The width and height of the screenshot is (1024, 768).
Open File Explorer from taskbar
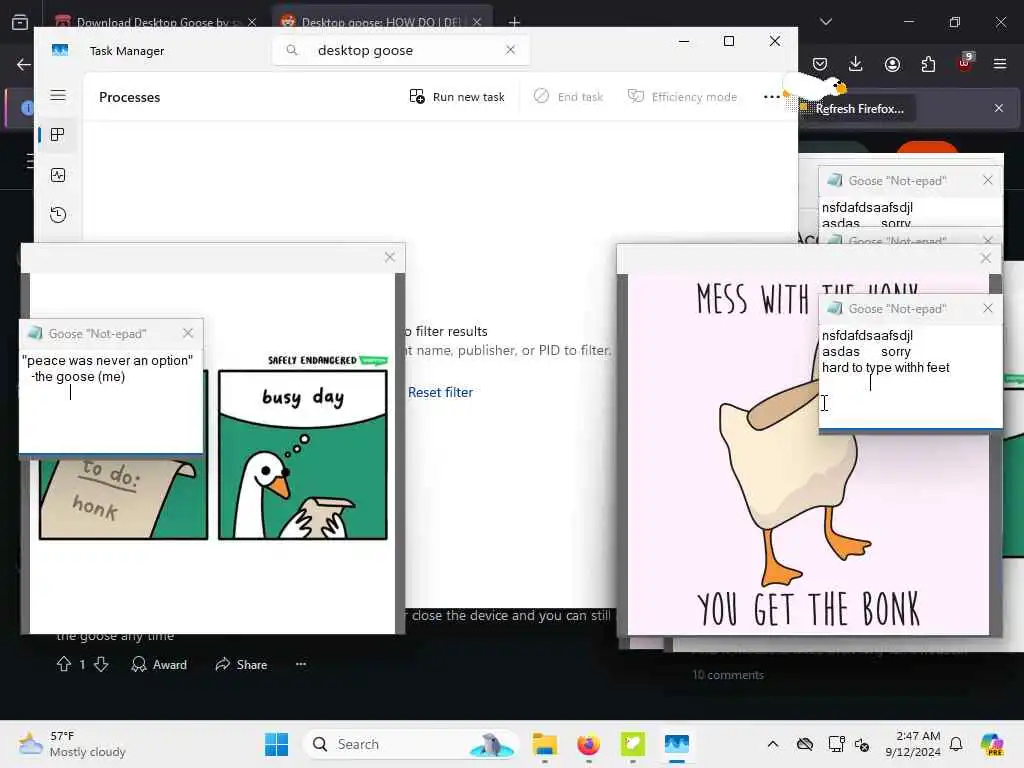pyautogui.click(x=545, y=744)
